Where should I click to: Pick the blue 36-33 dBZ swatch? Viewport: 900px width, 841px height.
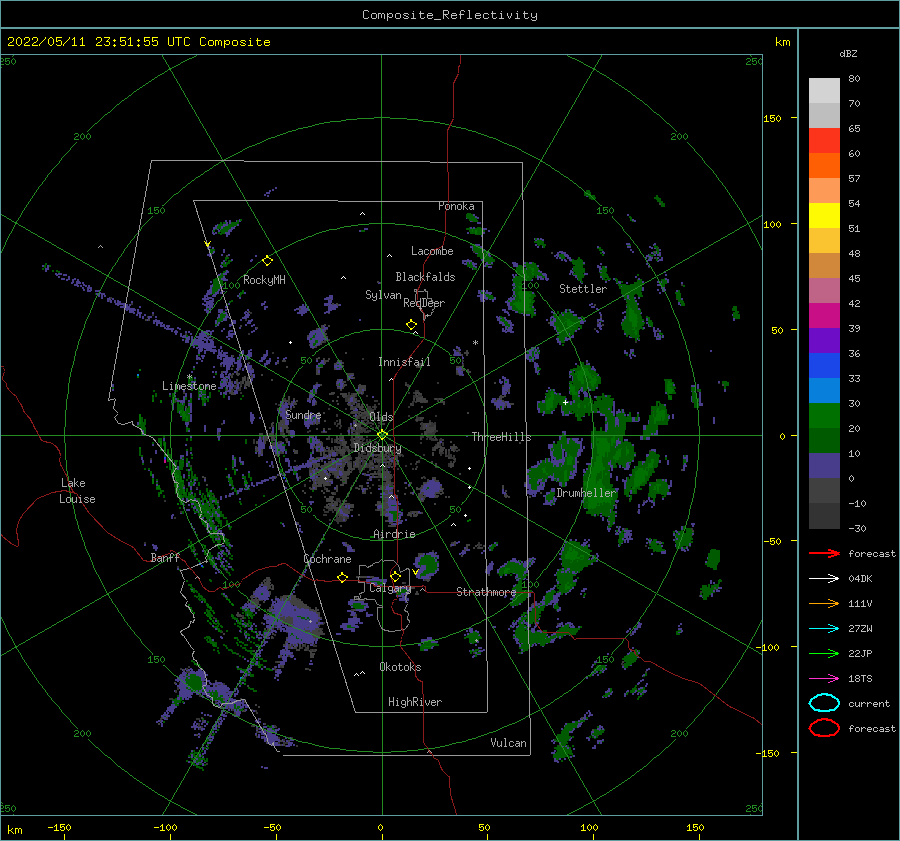824,366
